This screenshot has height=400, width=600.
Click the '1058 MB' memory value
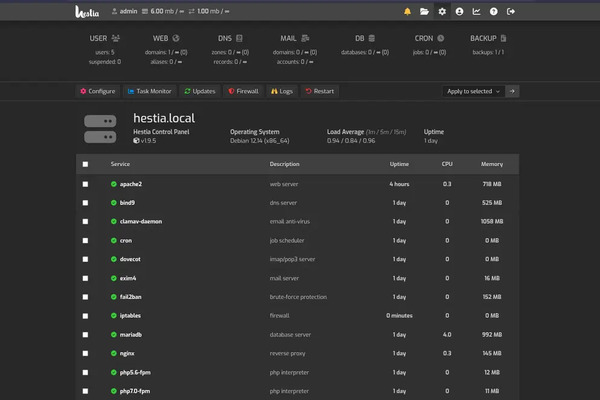[x=492, y=222]
